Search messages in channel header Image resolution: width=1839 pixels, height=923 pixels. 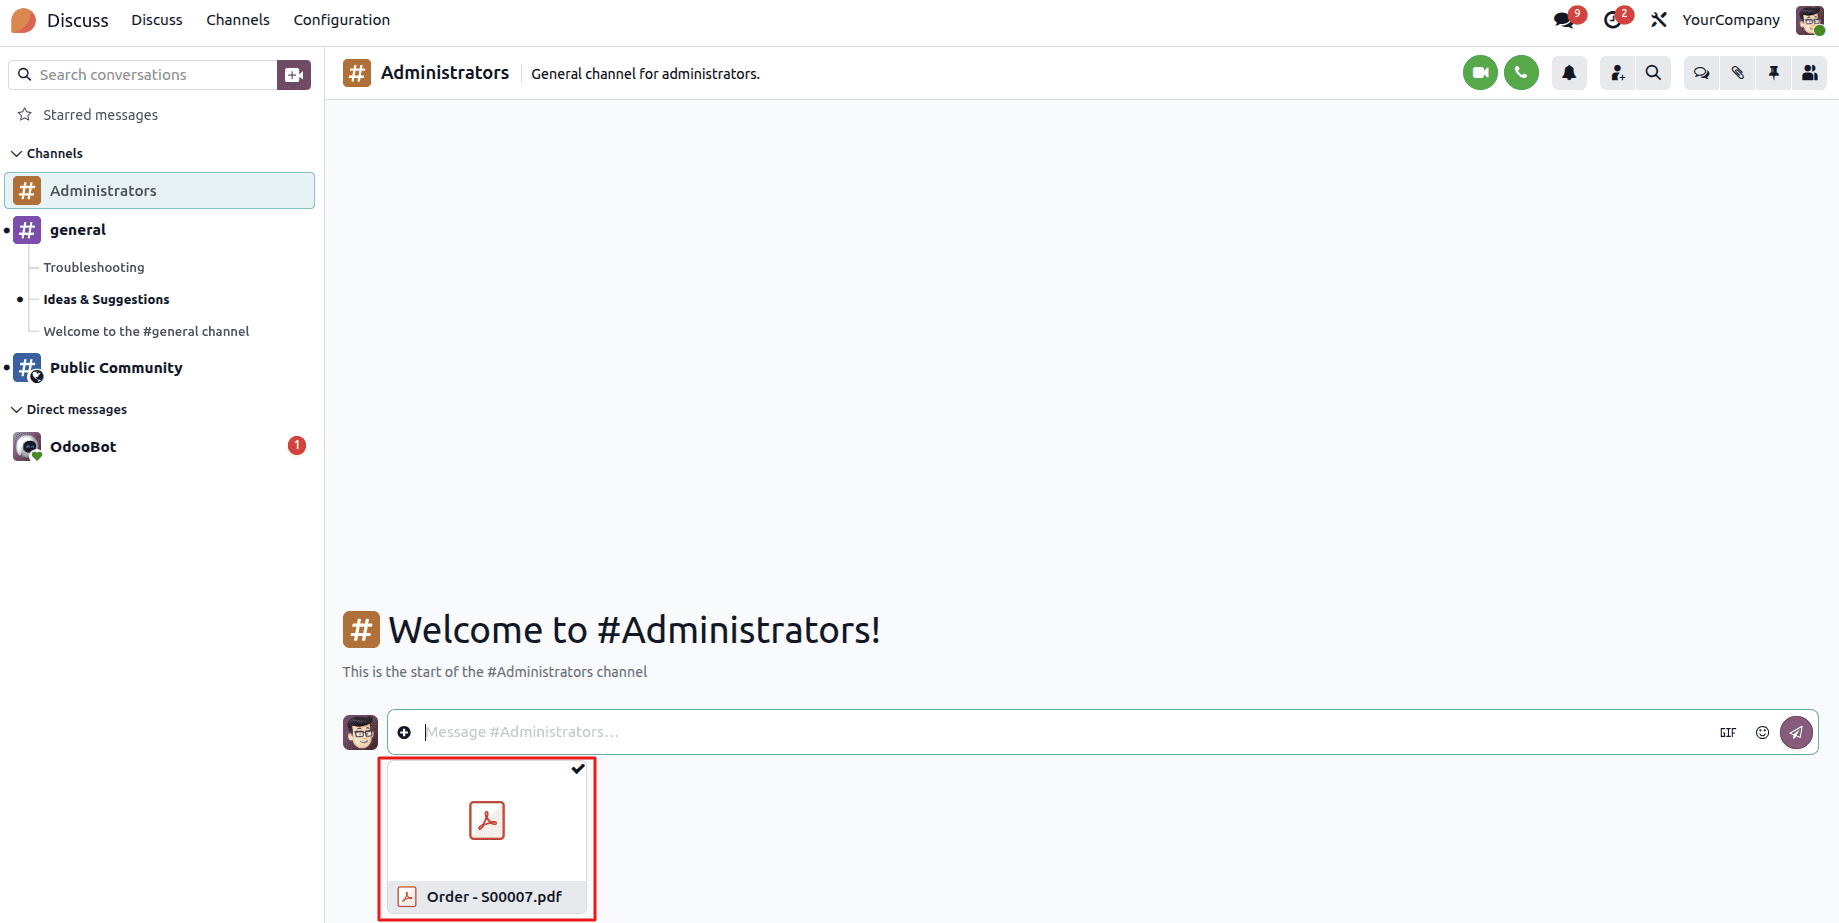[1653, 73]
